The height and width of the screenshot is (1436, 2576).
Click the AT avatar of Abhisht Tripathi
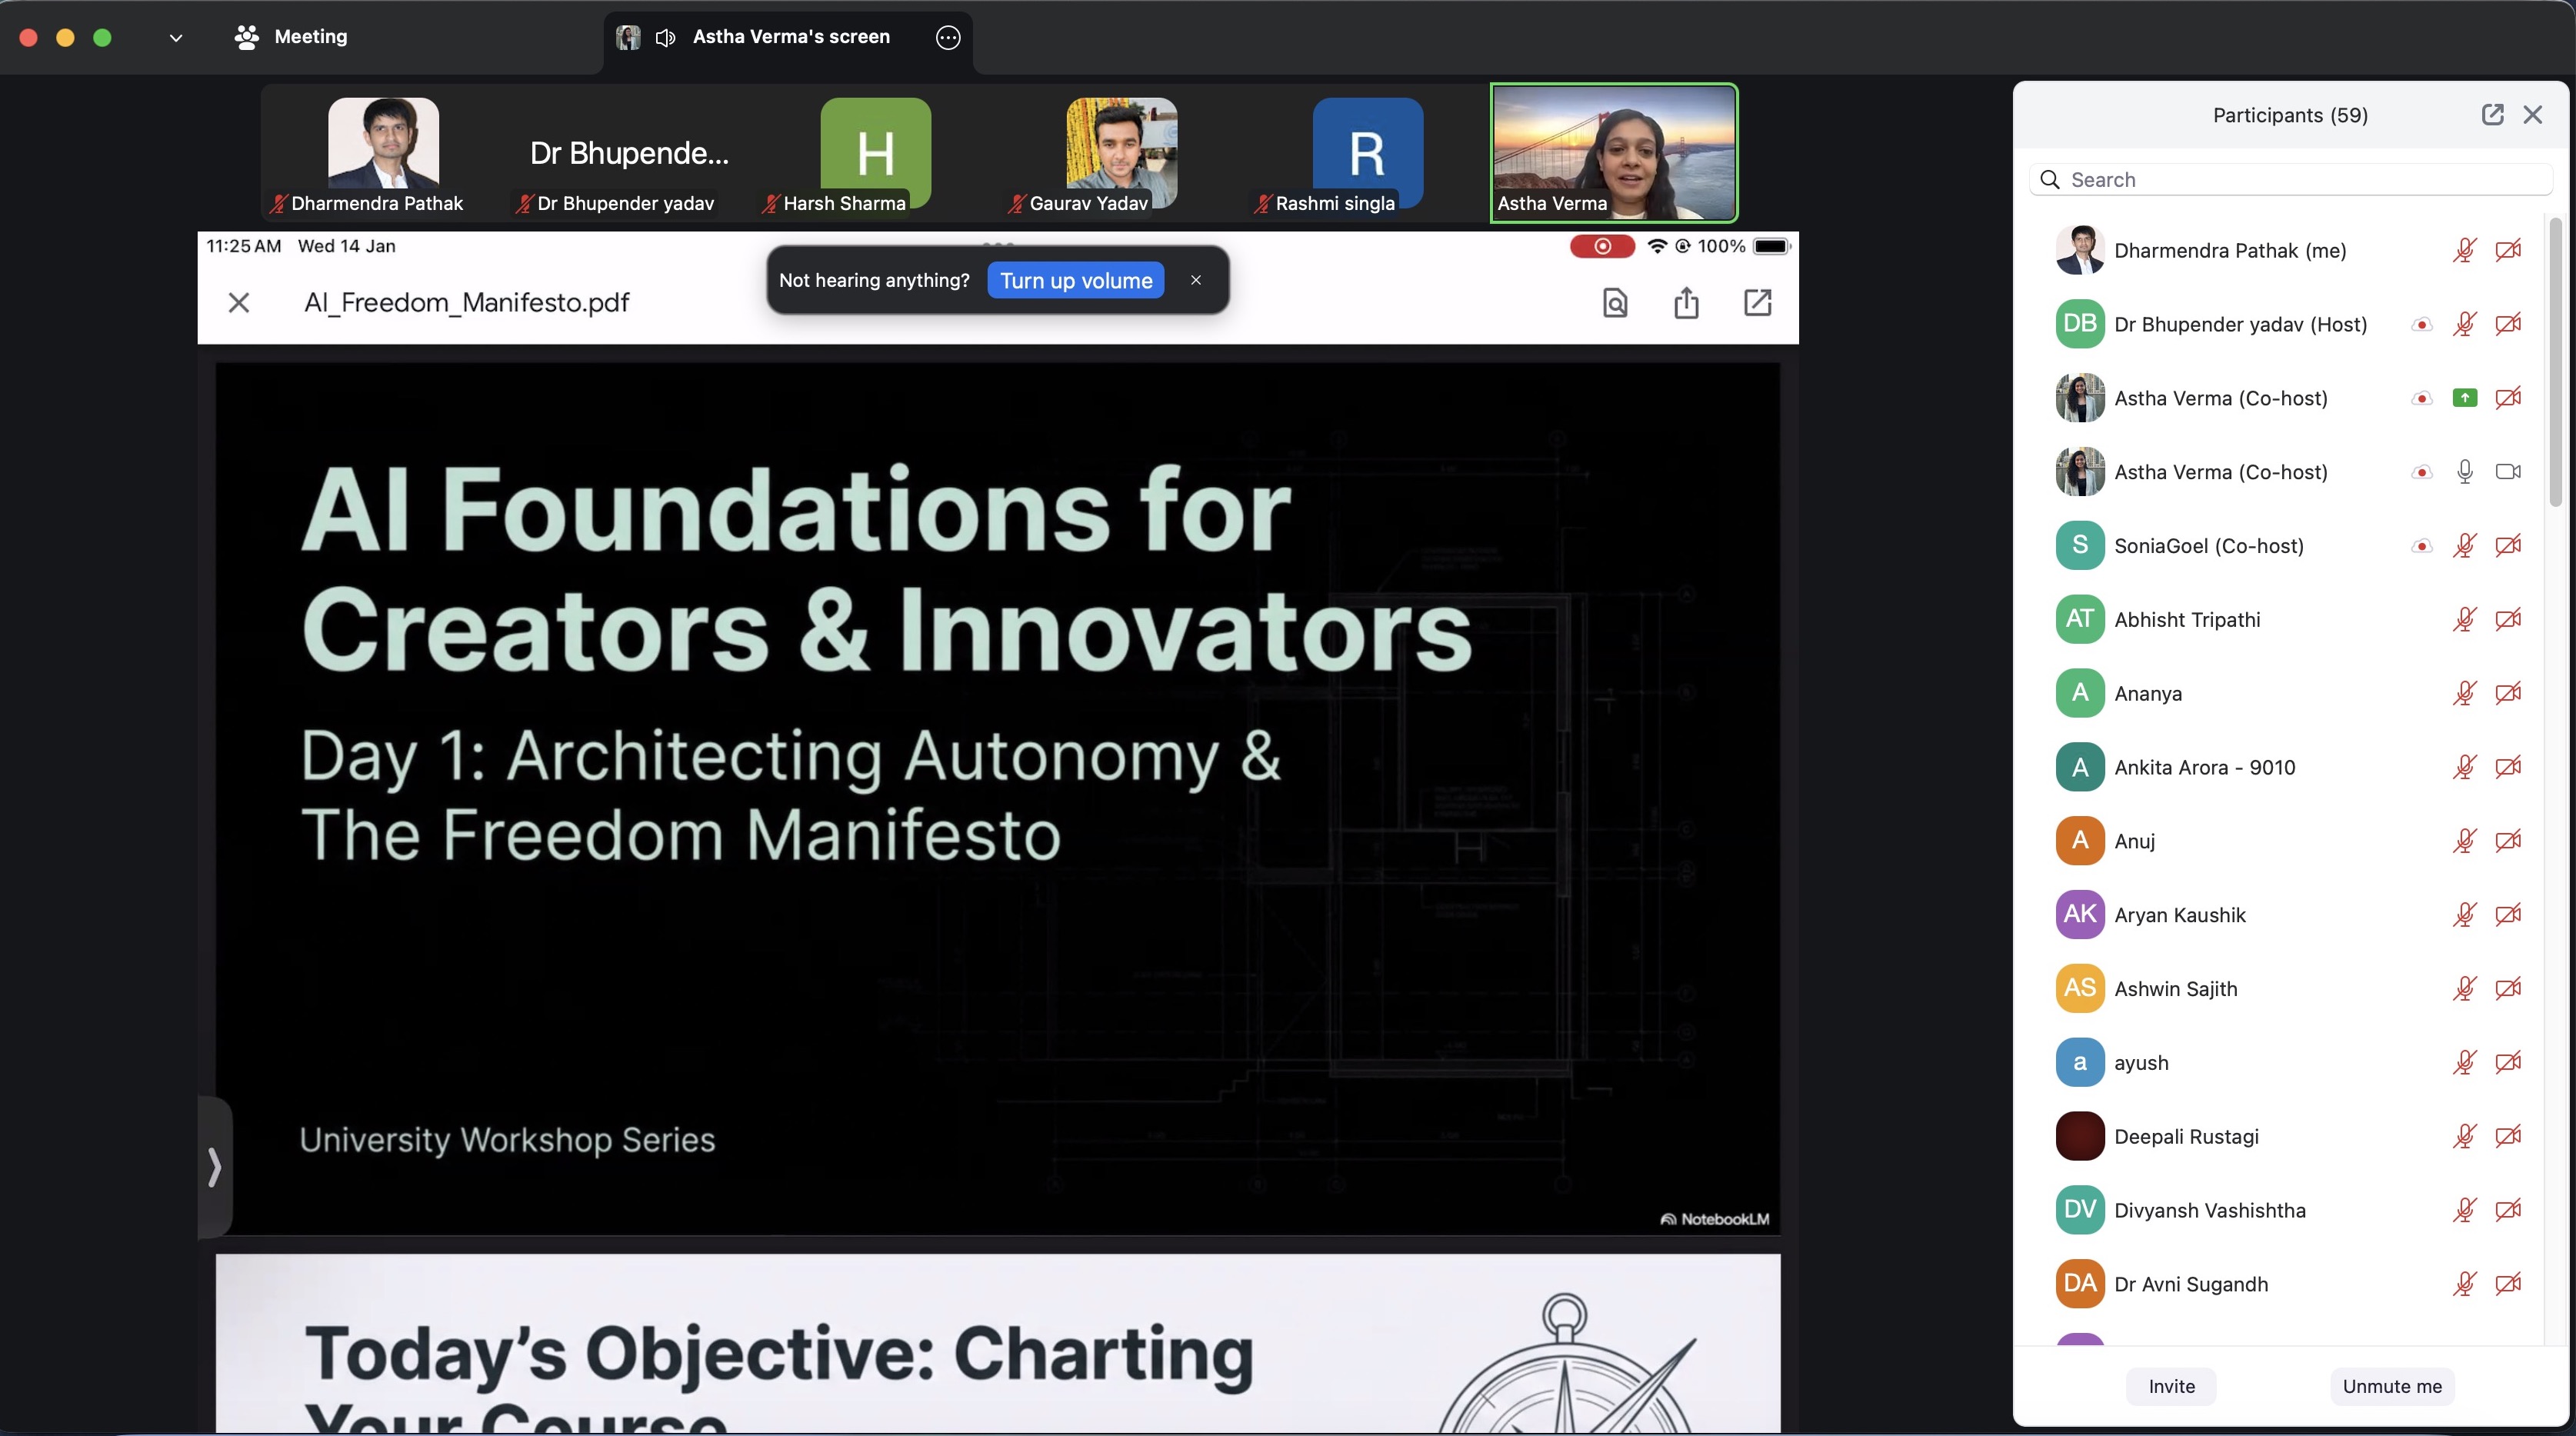[2080, 619]
